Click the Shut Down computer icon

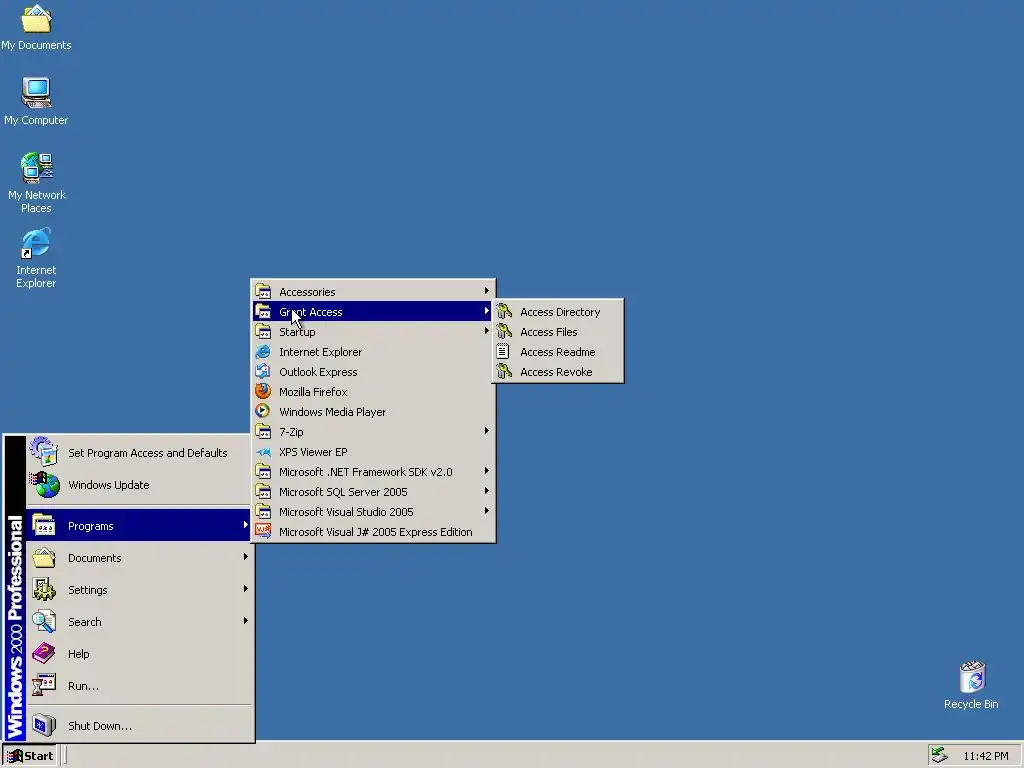point(44,725)
